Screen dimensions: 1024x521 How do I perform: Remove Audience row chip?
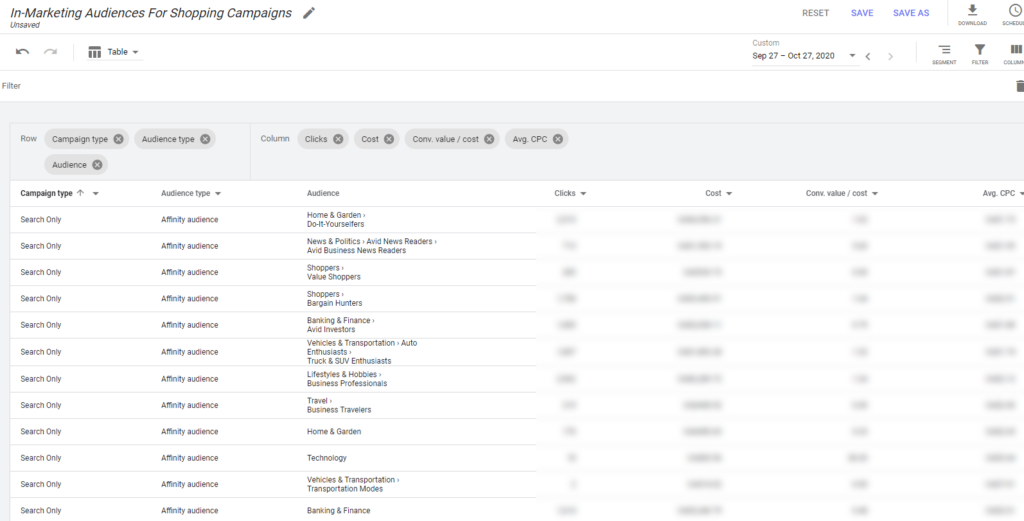pos(97,165)
